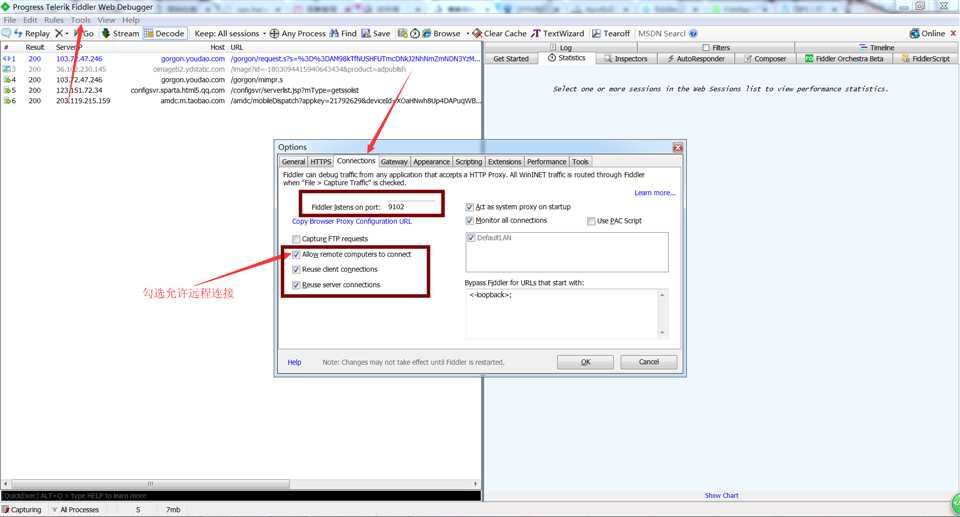The width and height of the screenshot is (960, 517).
Task: Toggle Monitor all connections checkbox
Action: click(x=470, y=221)
